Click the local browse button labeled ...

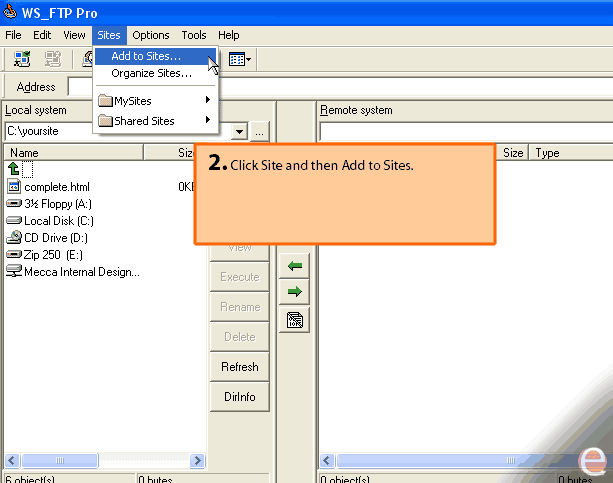click(x=259, y=131)
